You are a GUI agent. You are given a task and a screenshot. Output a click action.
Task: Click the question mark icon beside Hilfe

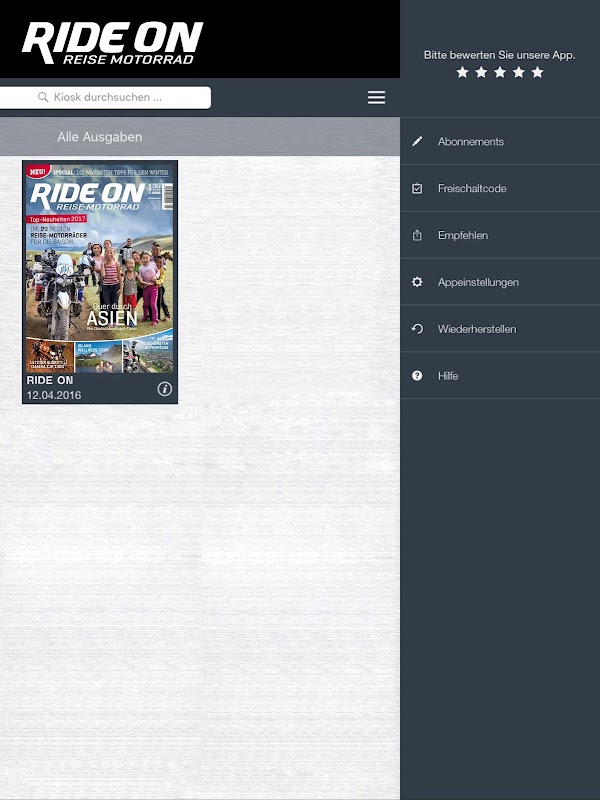417,376
